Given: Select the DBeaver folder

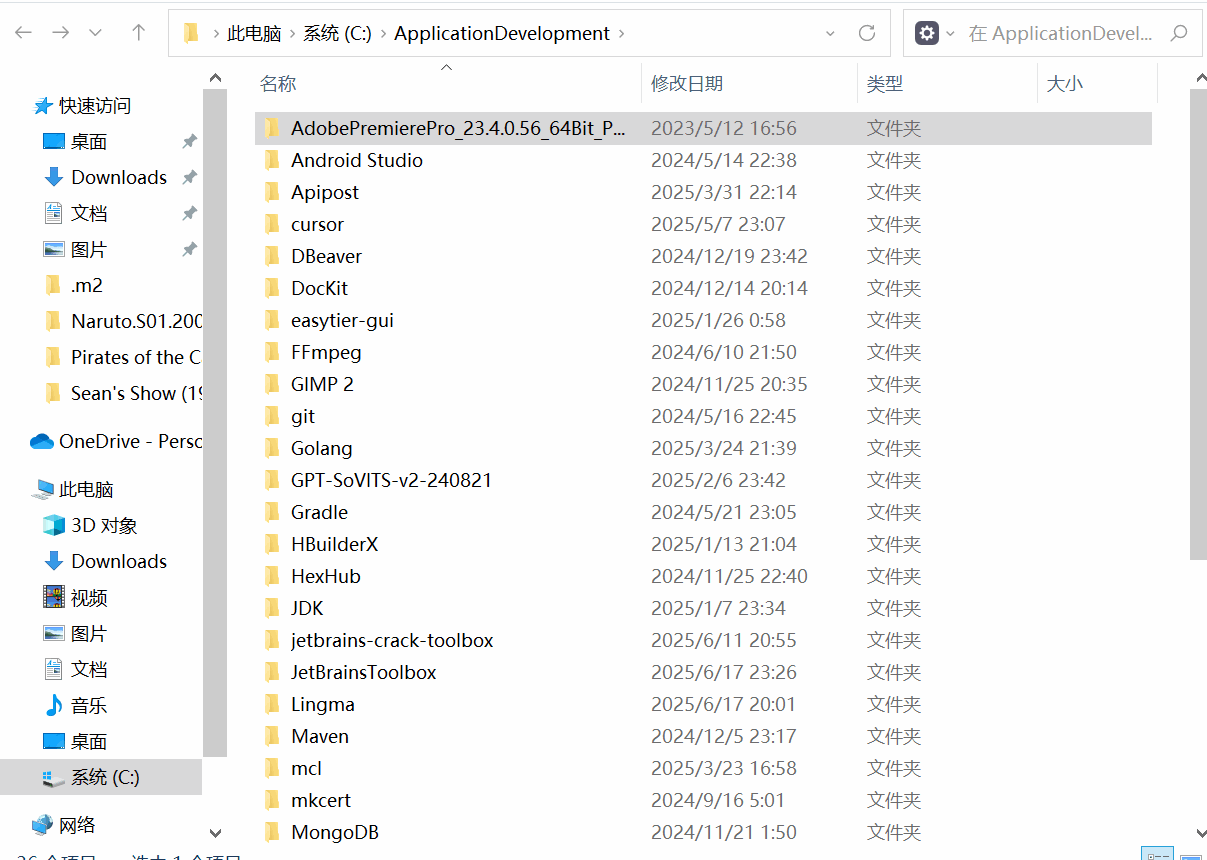Looking at the screenshot, I should click(x=326, y=256).
